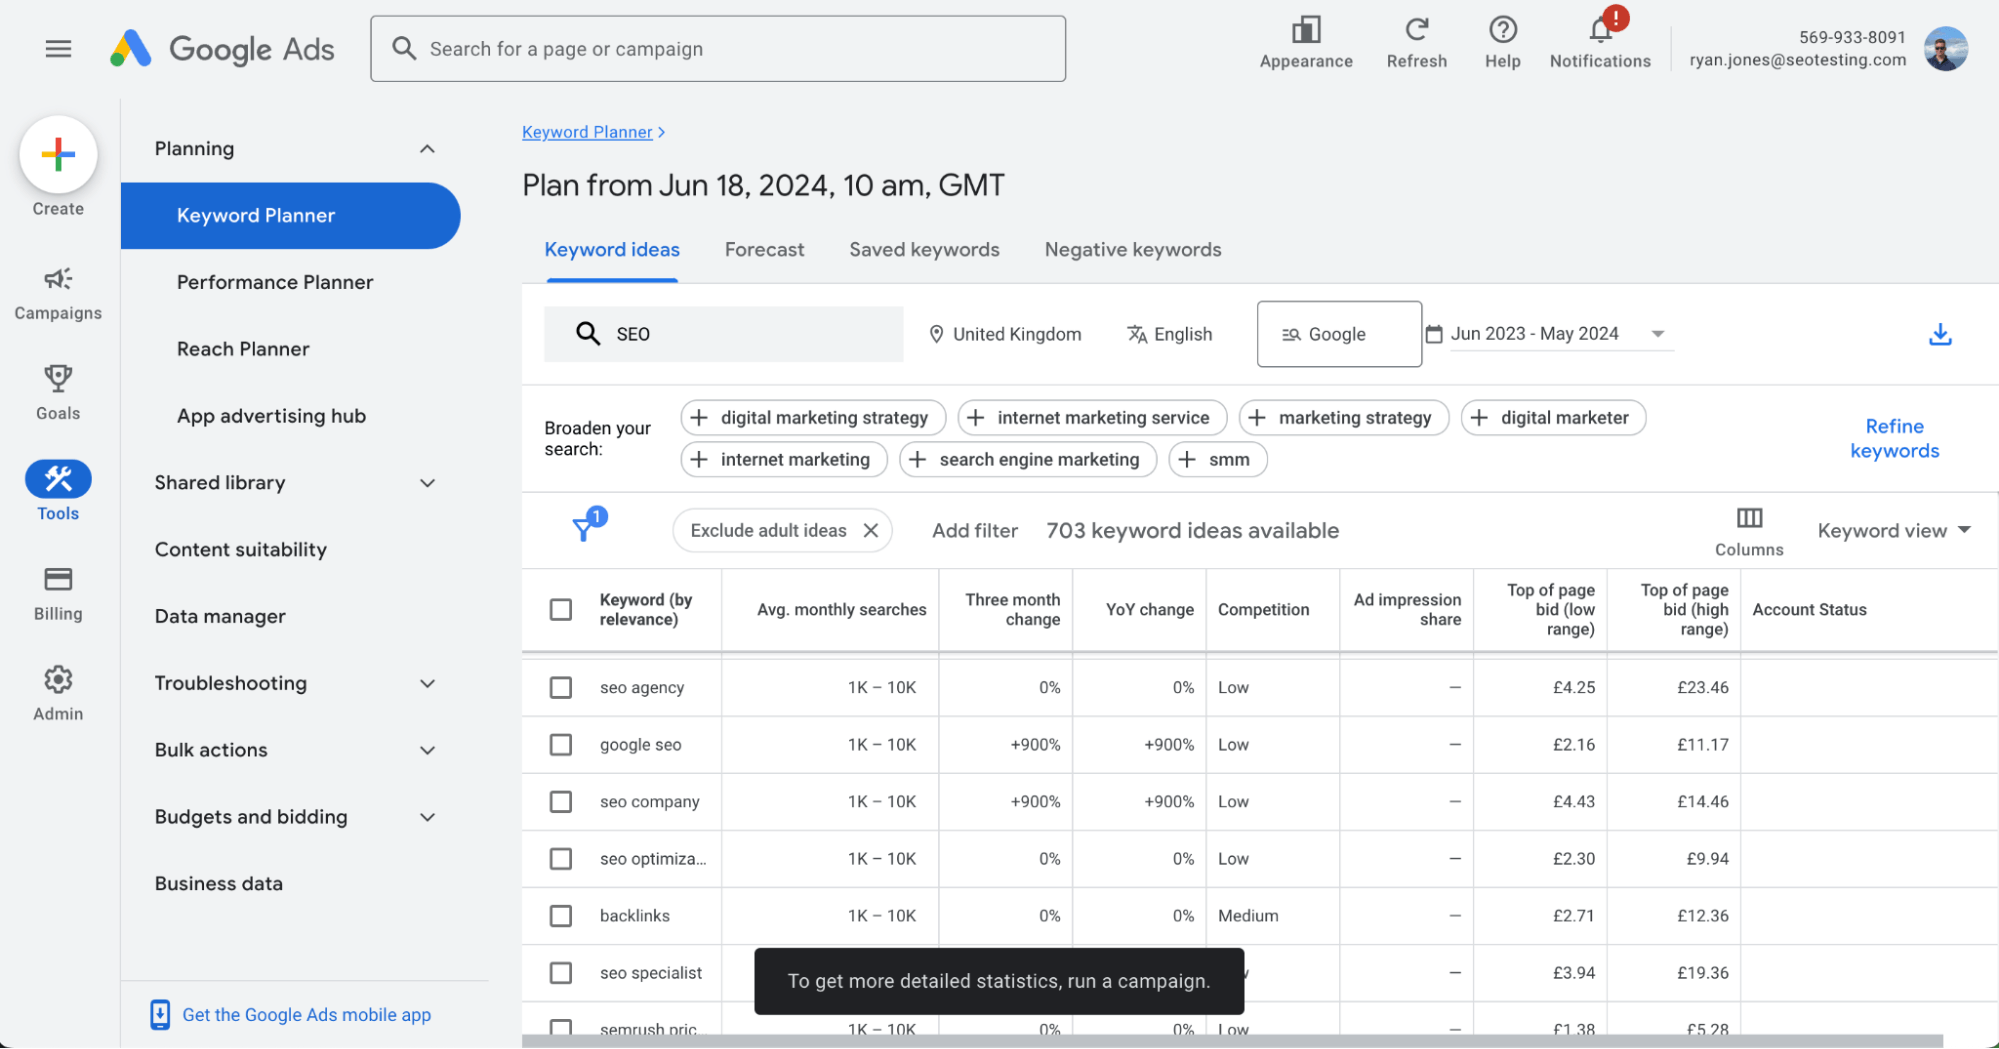
Task: Select all keywords with header checkbox
Action: [x=561, y=609]
